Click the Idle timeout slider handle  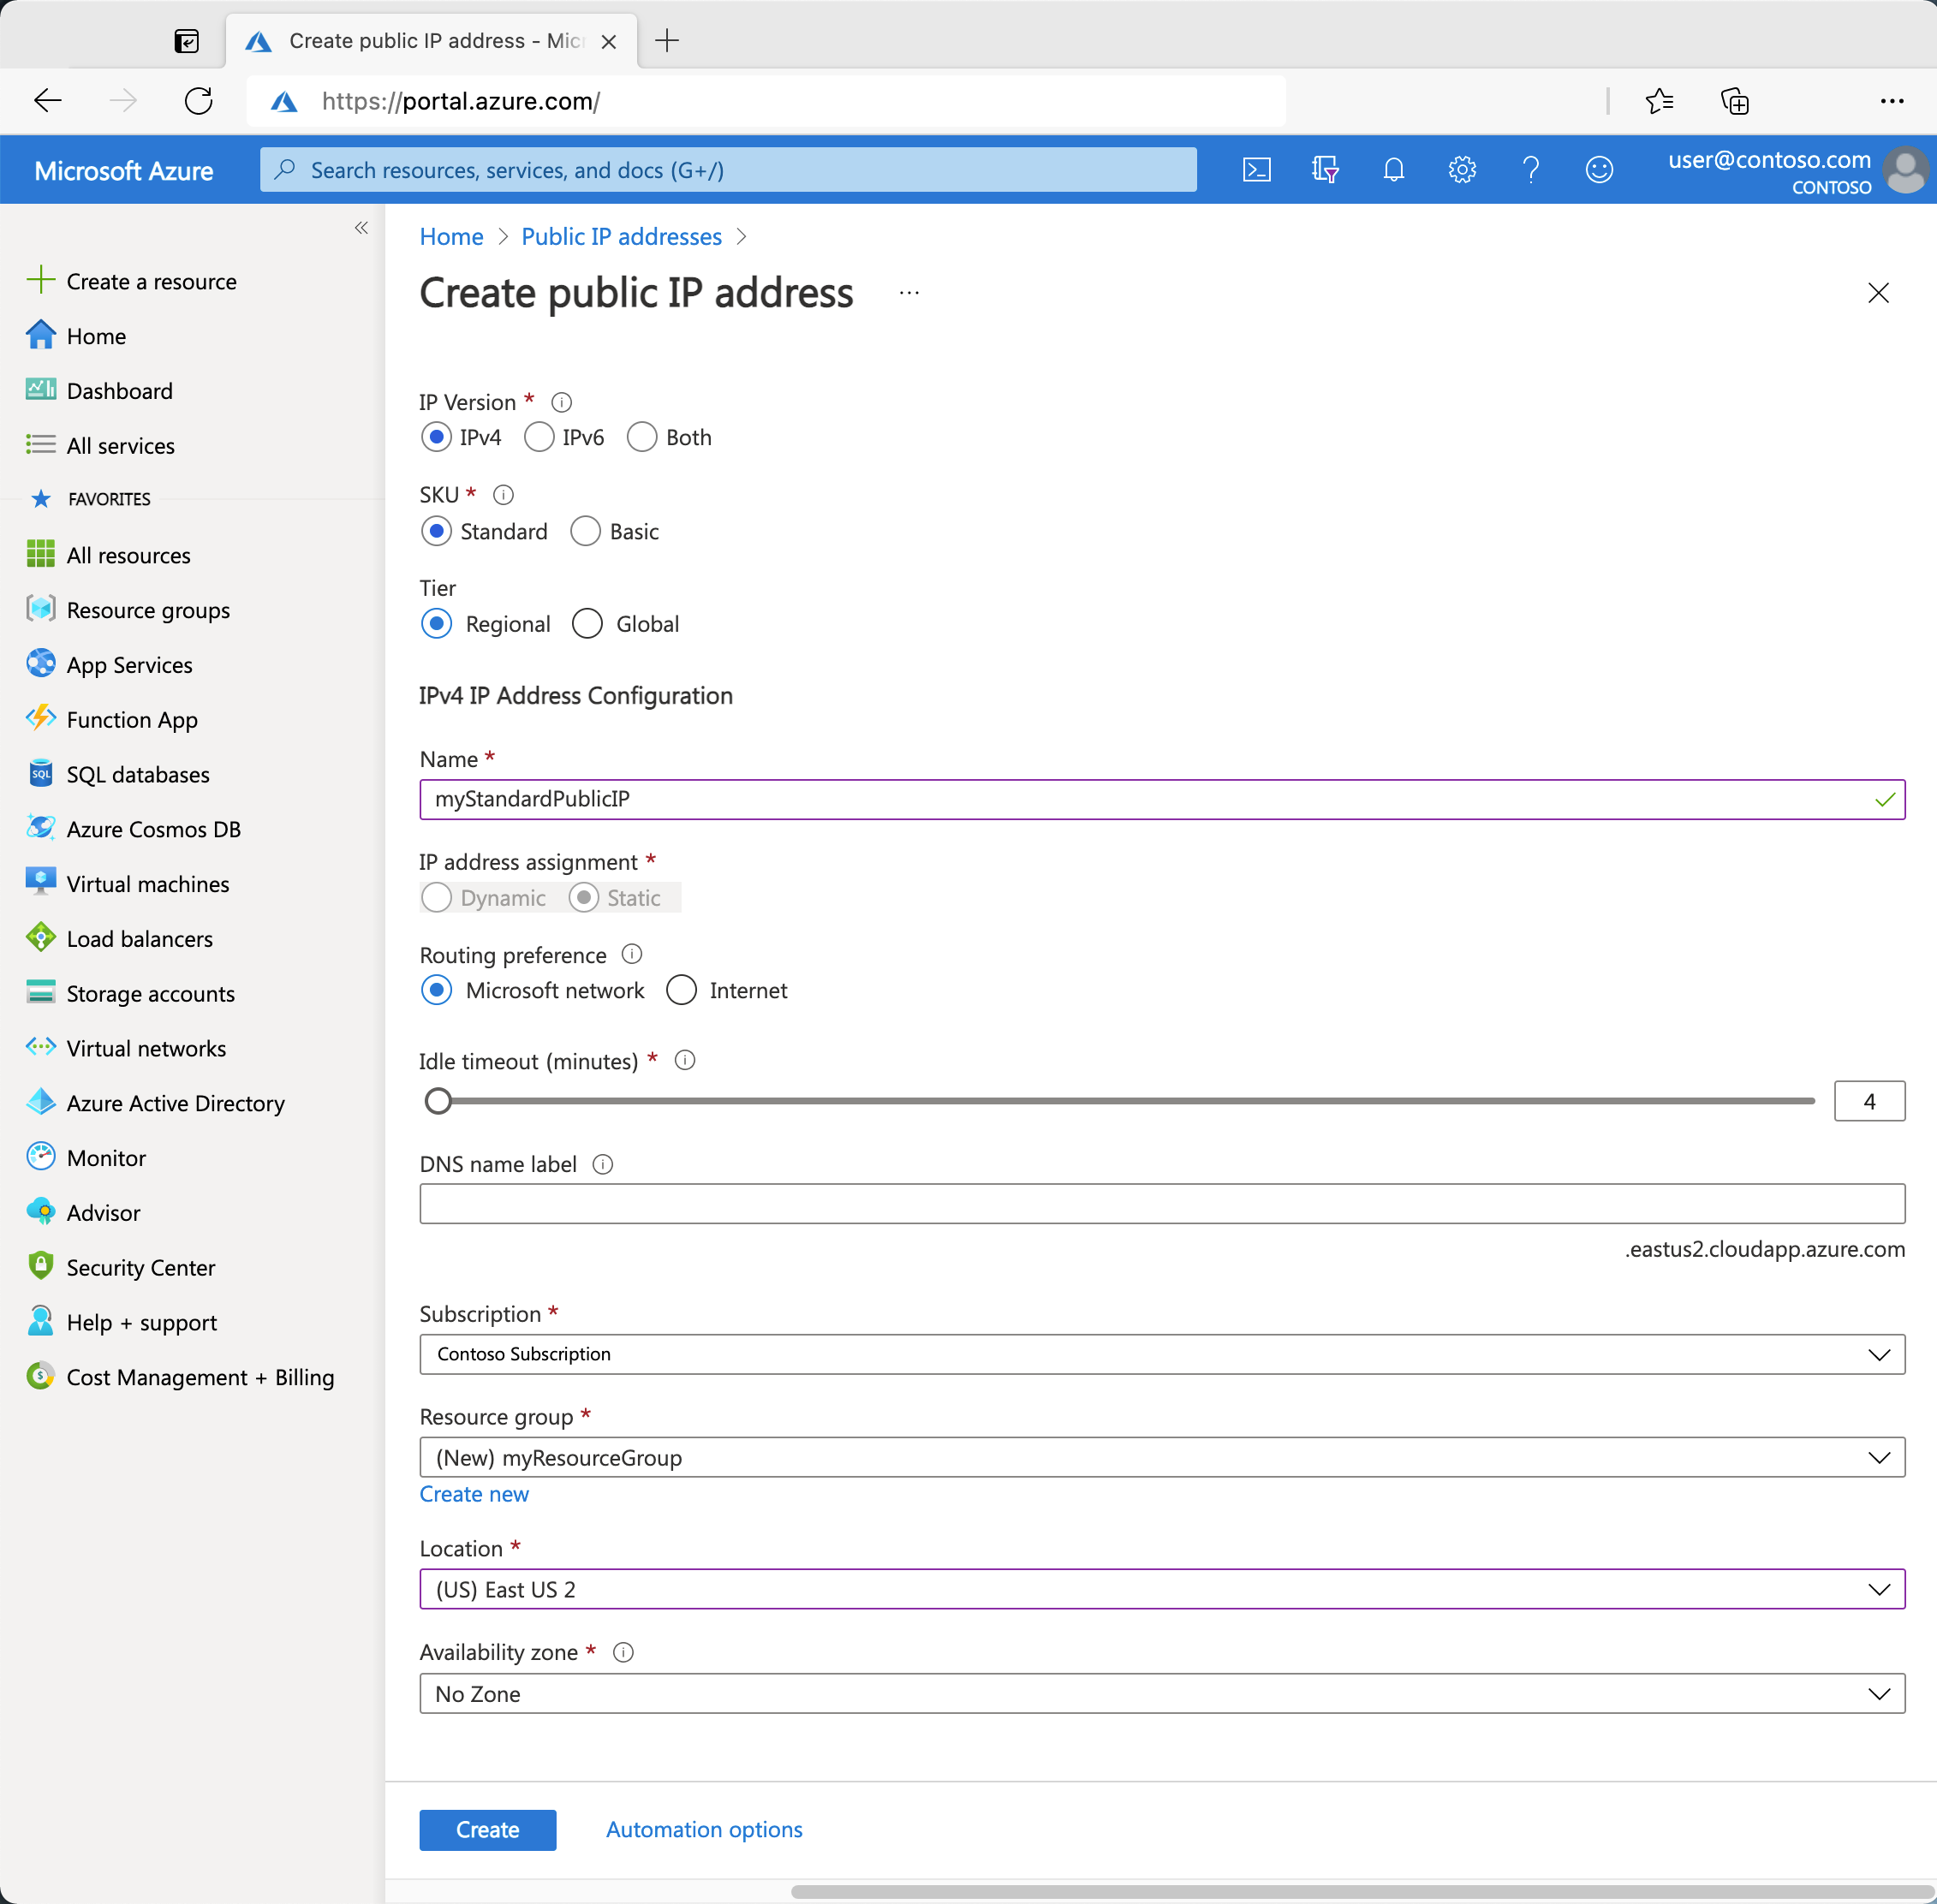pos(438,1101)
